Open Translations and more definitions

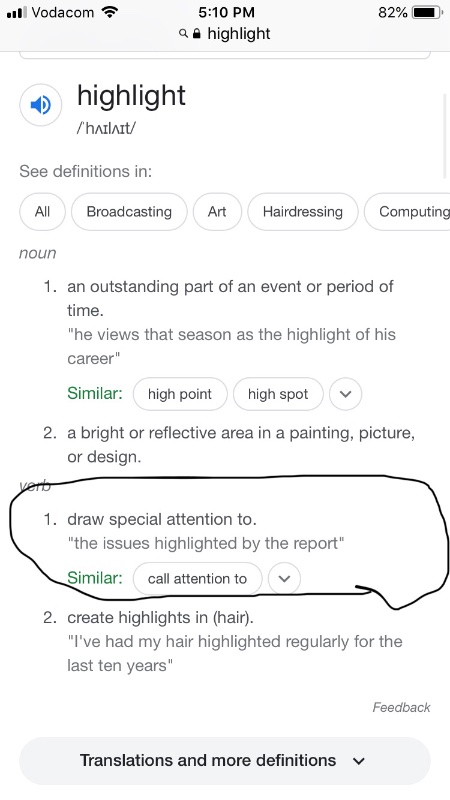(x=224, y=761)
